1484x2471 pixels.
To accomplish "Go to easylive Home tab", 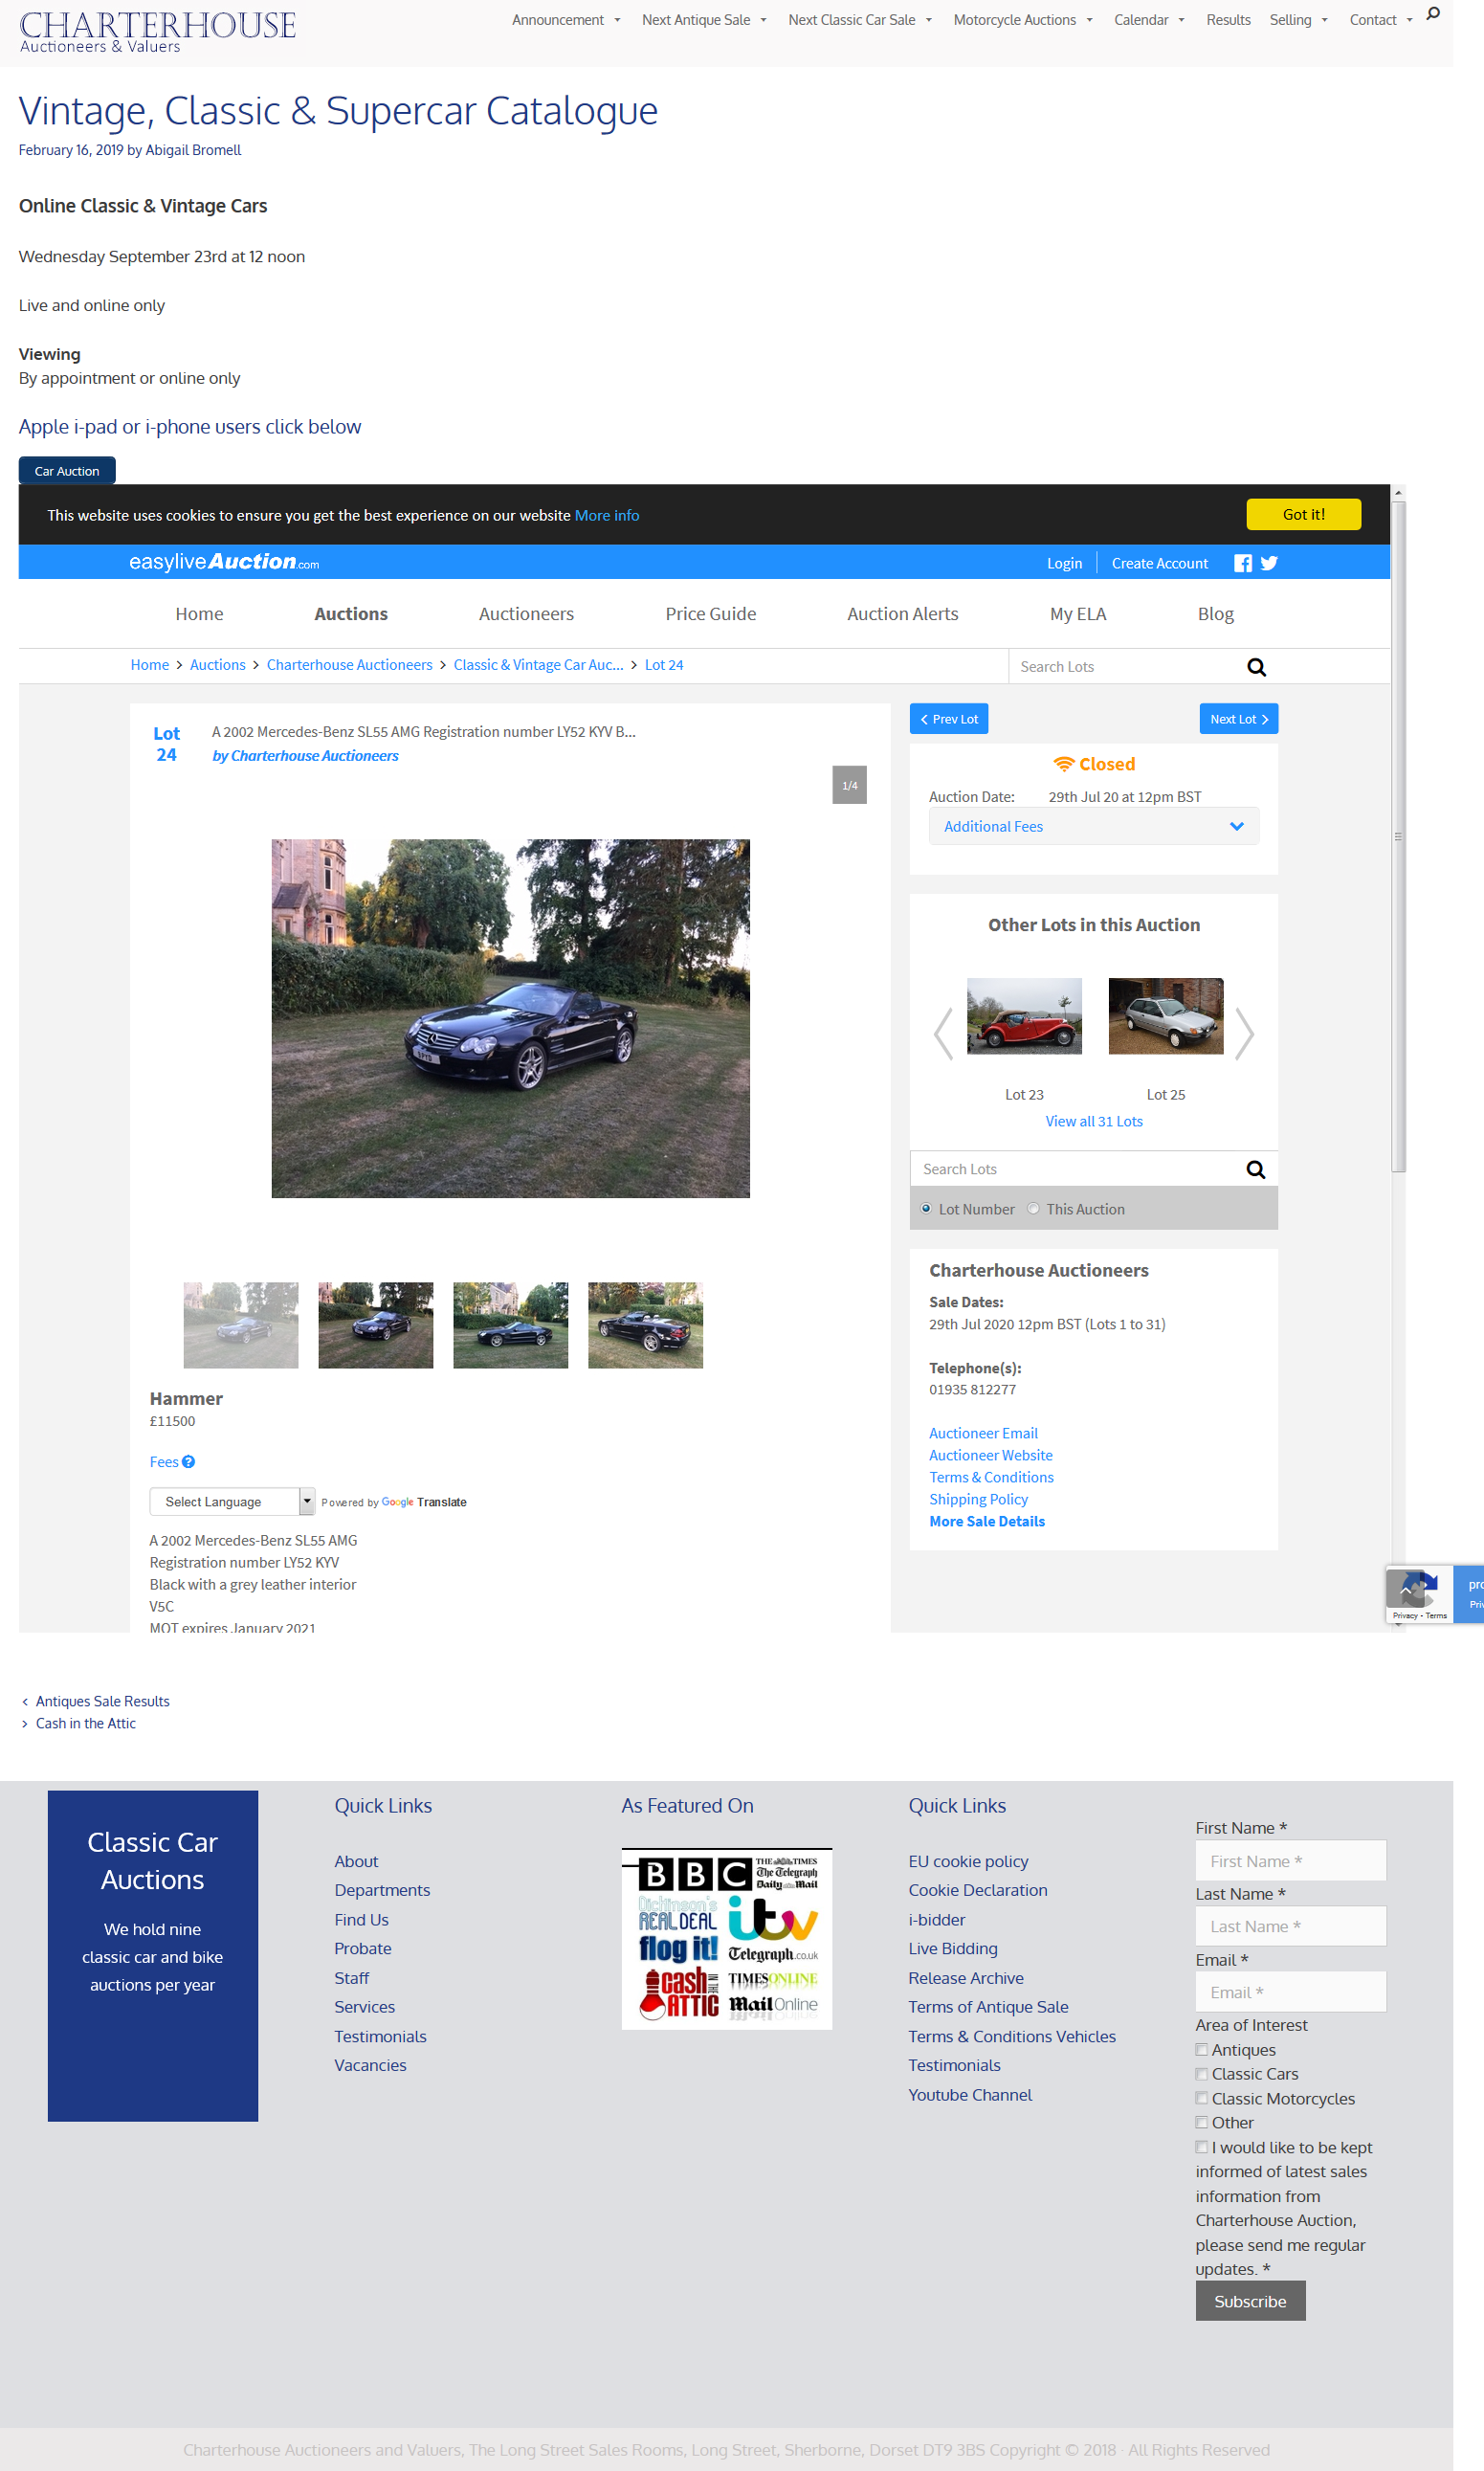I will [x=199, y=614].
